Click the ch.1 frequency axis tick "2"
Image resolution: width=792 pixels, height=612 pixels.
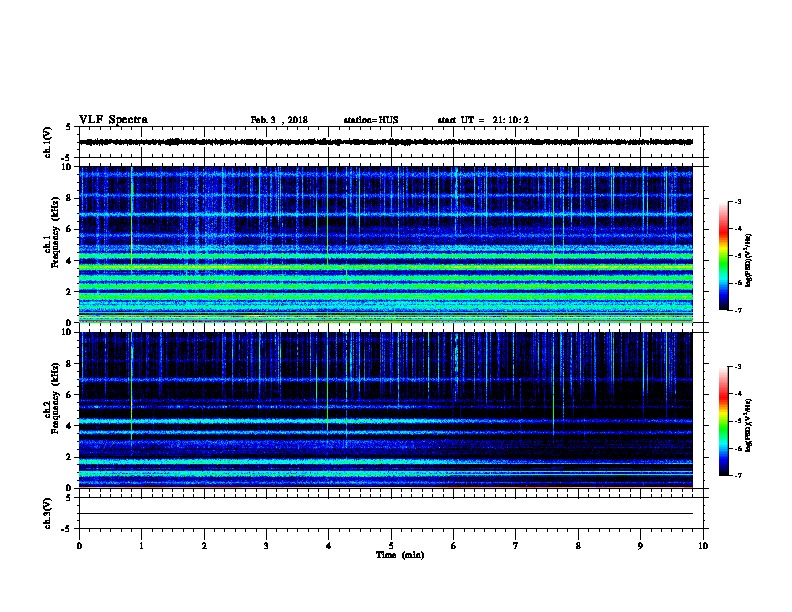pos(69,292)
